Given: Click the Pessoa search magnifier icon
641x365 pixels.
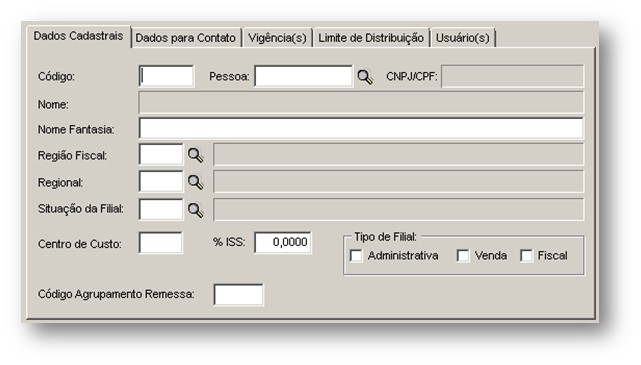Looking at the screenshot, I should click(x=365, y=77).
